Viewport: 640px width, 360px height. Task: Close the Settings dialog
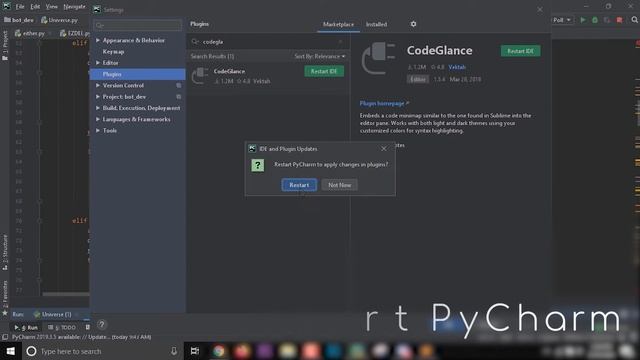click(540, 9)
